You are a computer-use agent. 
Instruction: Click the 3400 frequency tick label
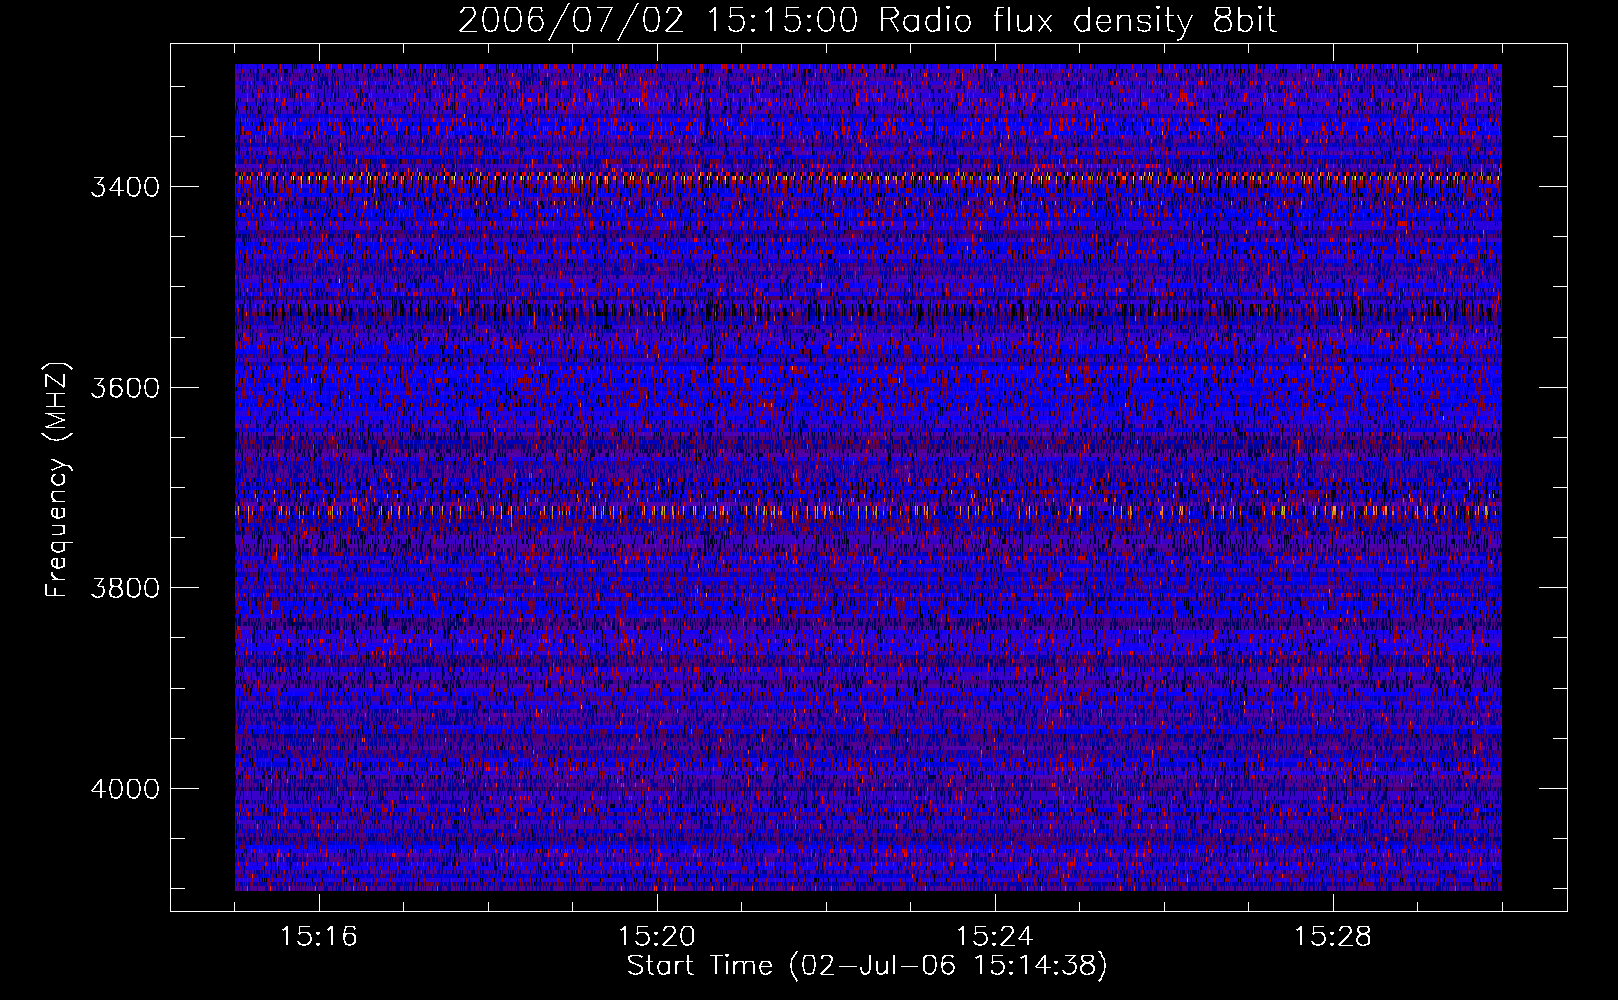coord(125,188)
